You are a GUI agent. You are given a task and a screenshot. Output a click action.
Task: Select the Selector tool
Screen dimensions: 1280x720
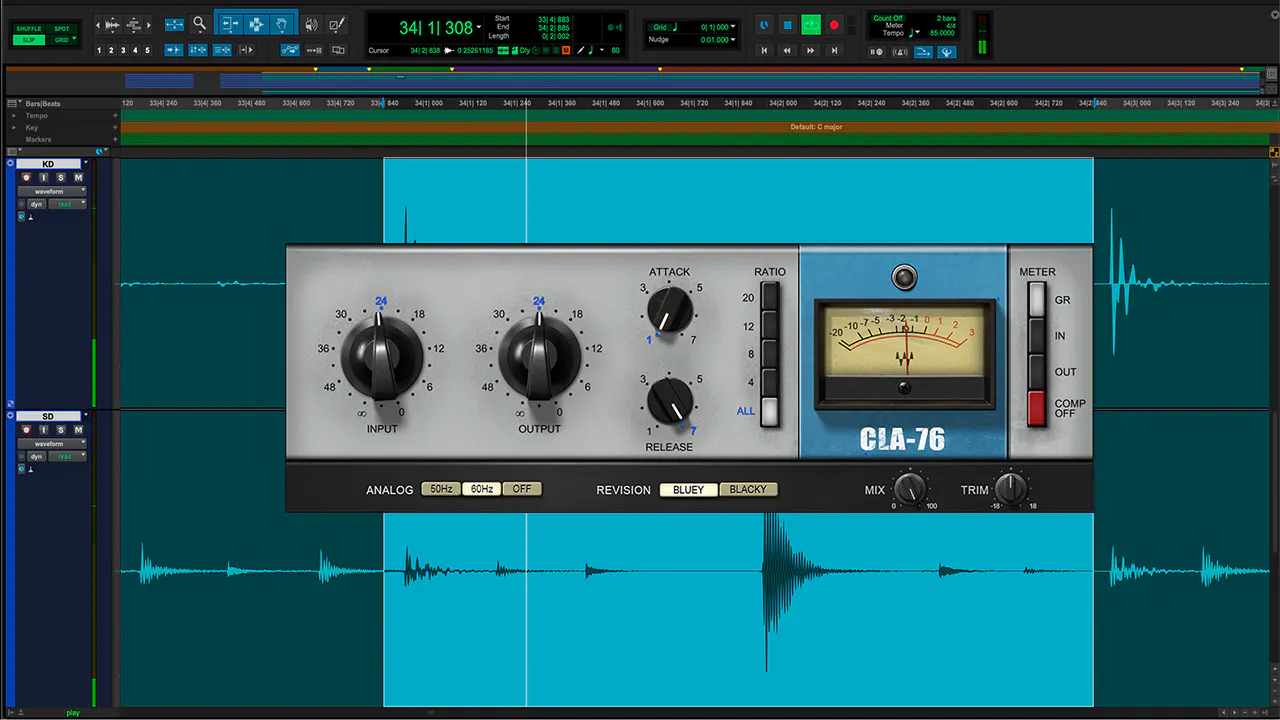tap(256, 24)
